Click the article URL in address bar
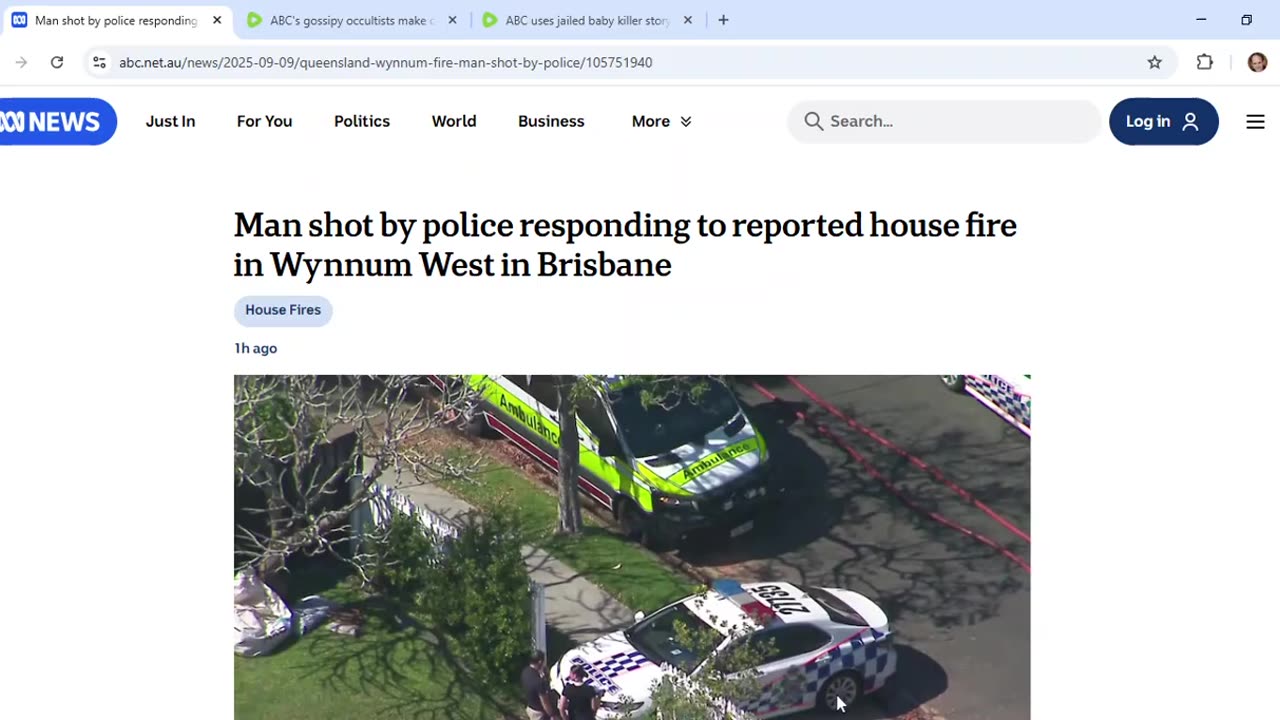 386,62
